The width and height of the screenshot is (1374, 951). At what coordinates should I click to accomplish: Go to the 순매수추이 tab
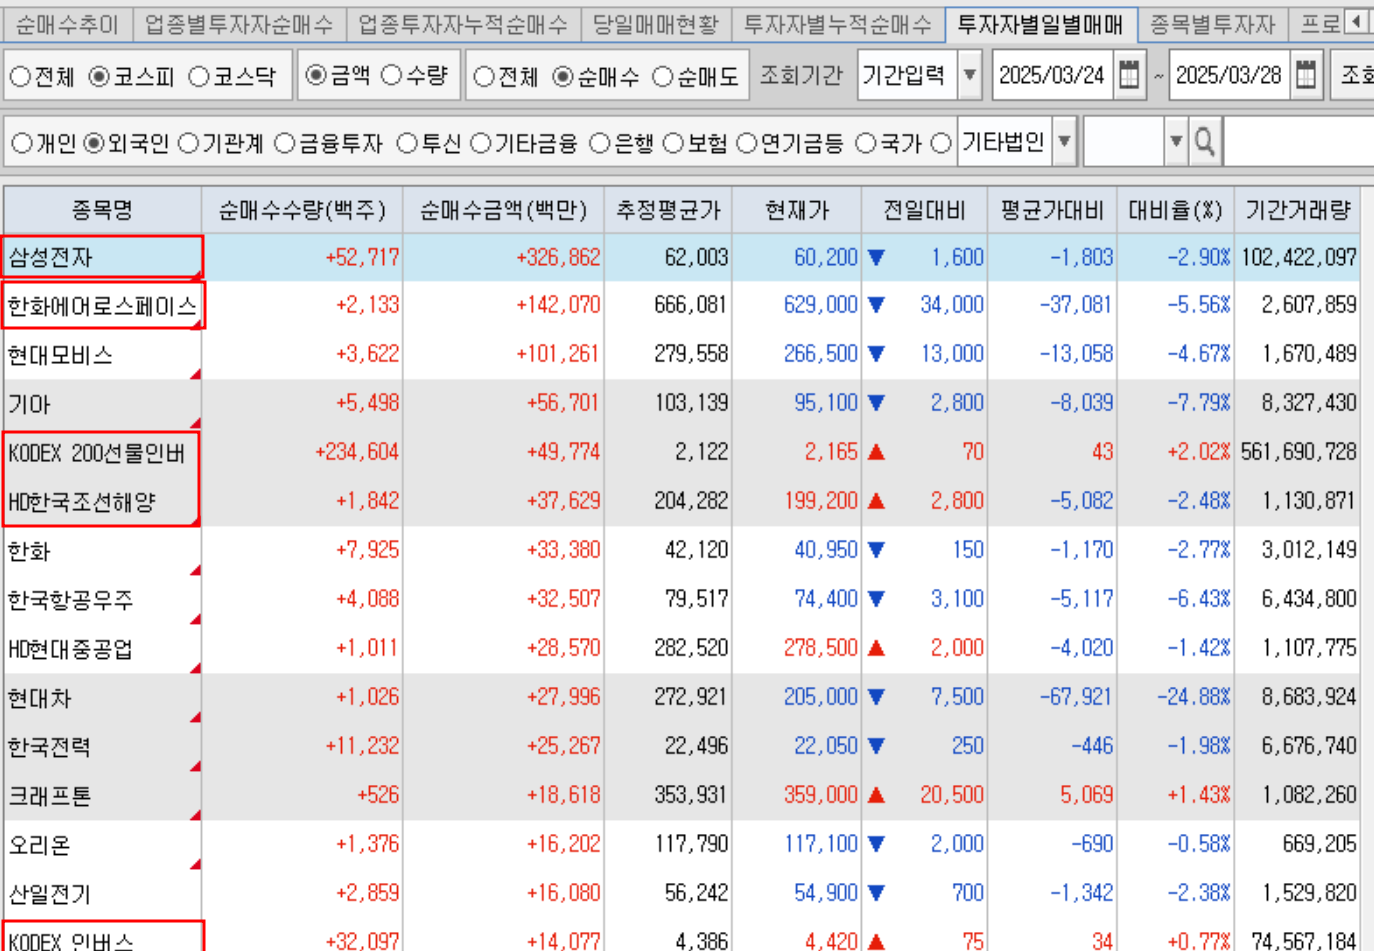tap(67, 24)
